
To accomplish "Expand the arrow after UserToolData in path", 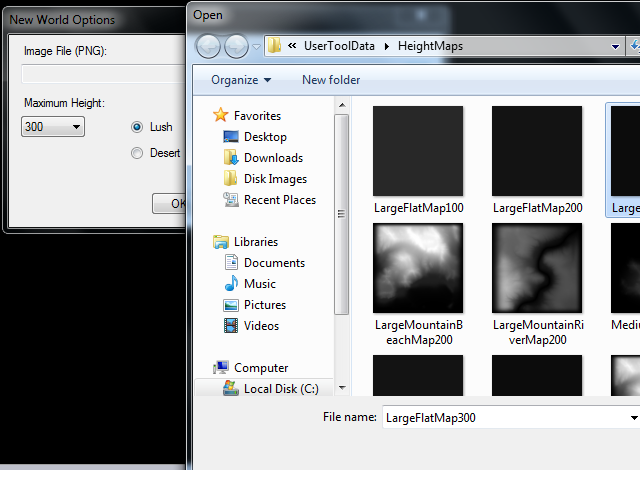I will [x=387, y=46].
